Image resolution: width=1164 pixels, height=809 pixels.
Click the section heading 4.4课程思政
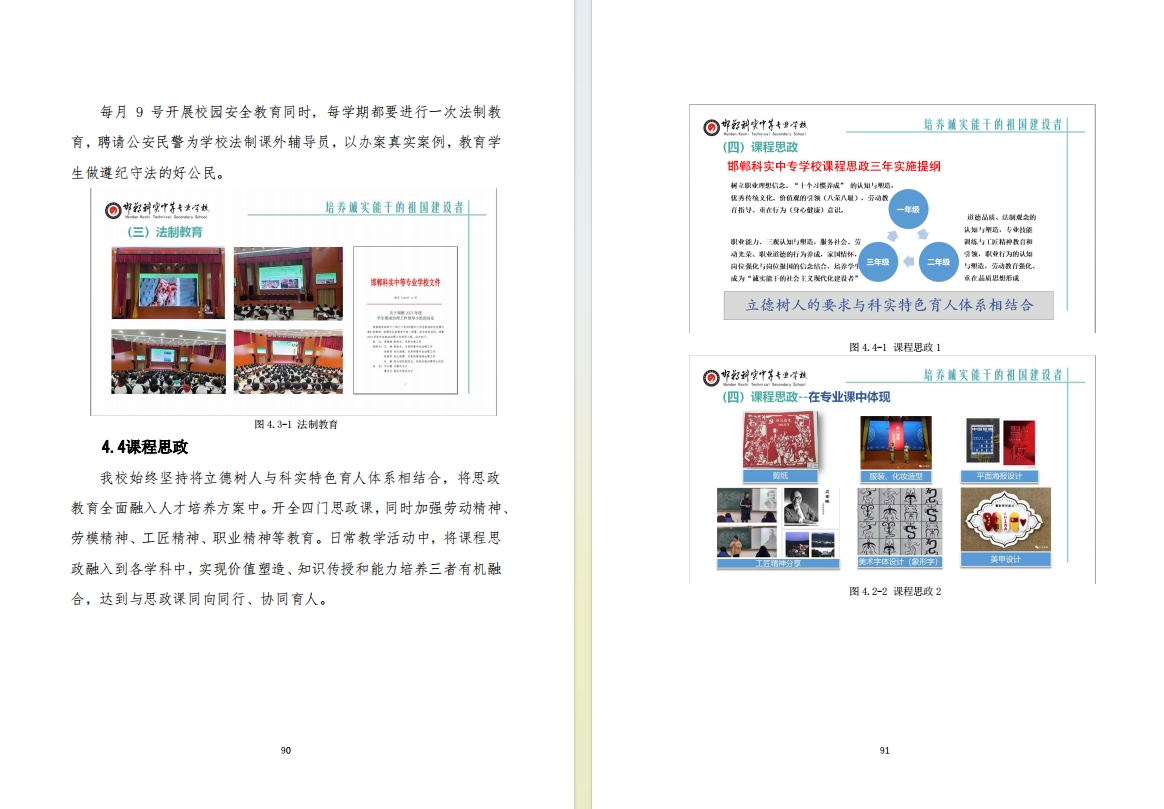pyautogui.click(x=145, y=447)
